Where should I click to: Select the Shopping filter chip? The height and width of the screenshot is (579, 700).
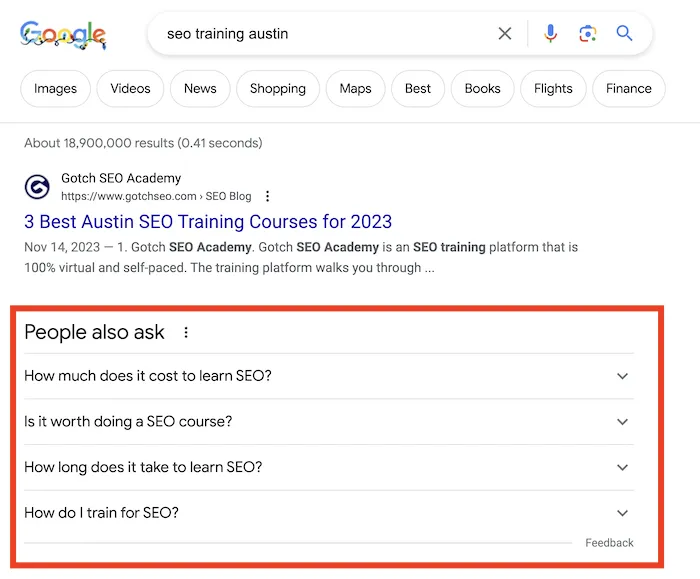[x=278, y=88]
